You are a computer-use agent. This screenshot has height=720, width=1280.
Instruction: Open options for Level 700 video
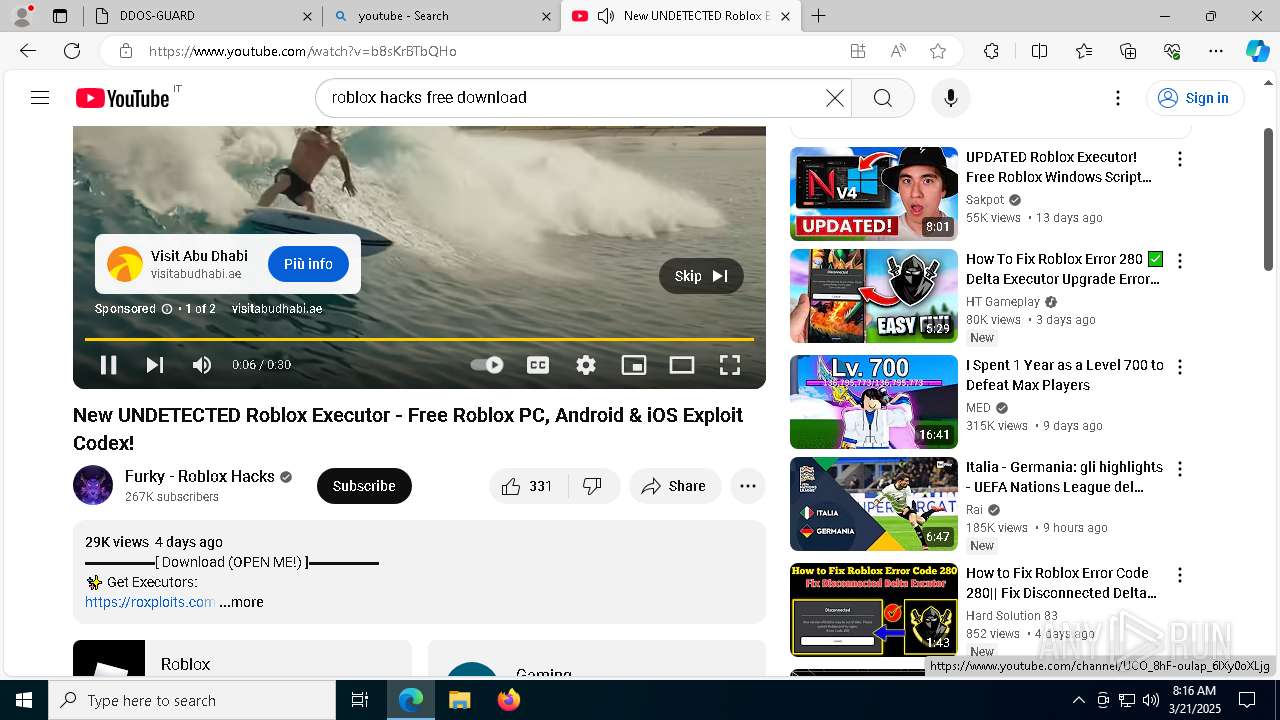1180,367
